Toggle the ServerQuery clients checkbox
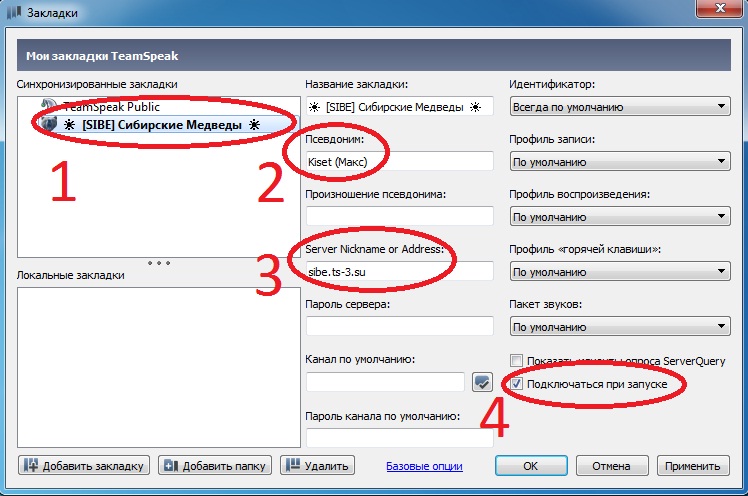The height and width of the screenshot is (496, 748). [516, 361]
